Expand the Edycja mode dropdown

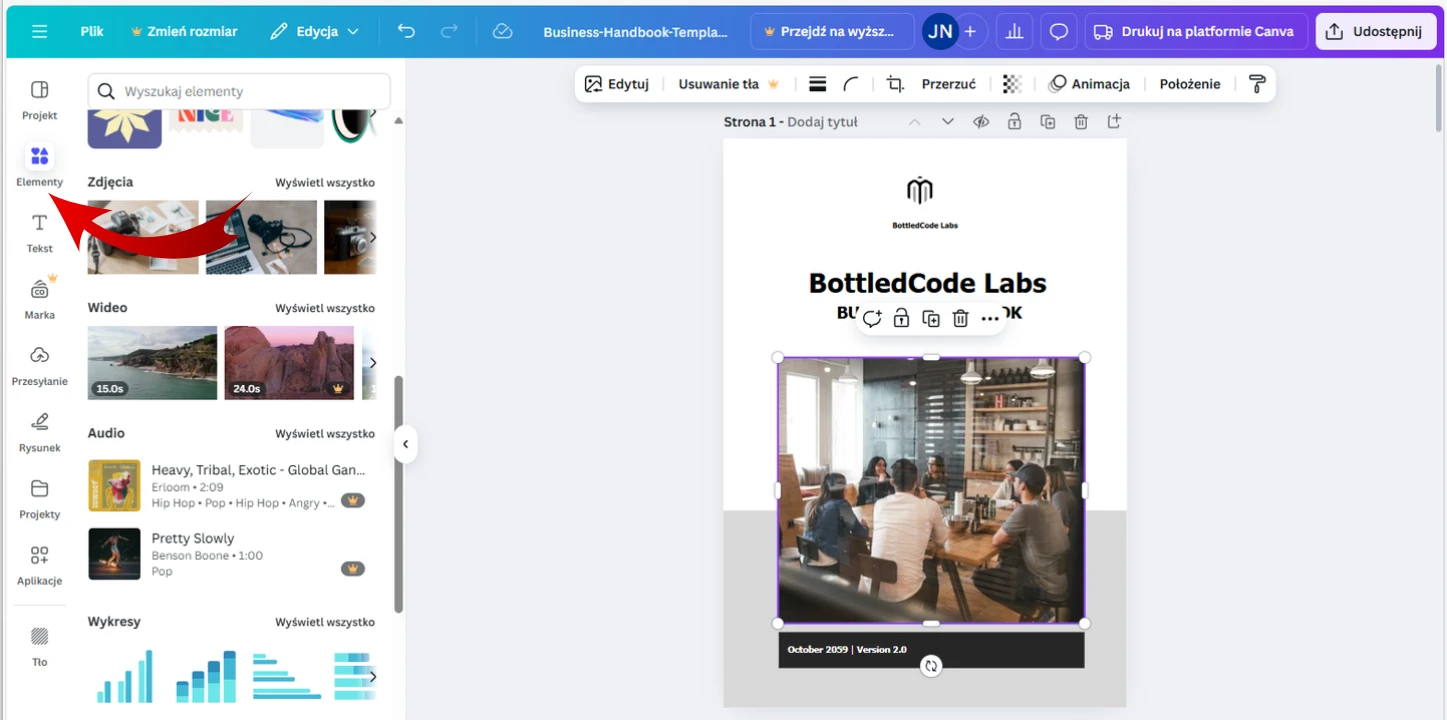point(314,31)
